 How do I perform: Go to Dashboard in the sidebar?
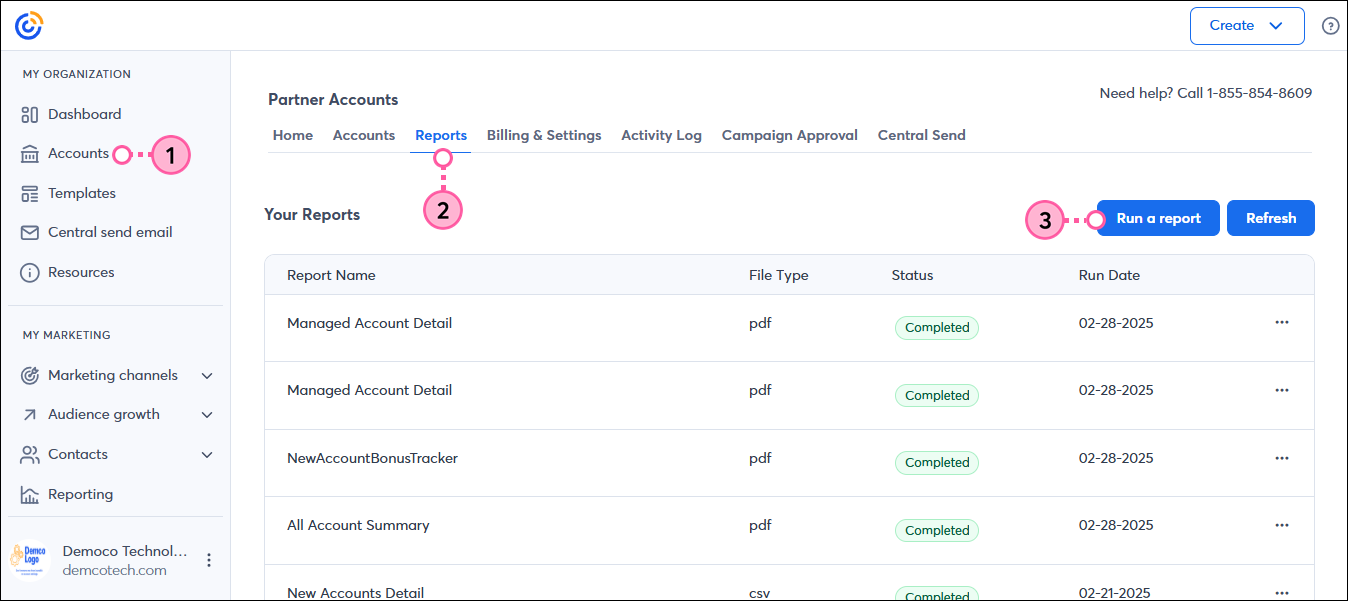click(84, 114)
